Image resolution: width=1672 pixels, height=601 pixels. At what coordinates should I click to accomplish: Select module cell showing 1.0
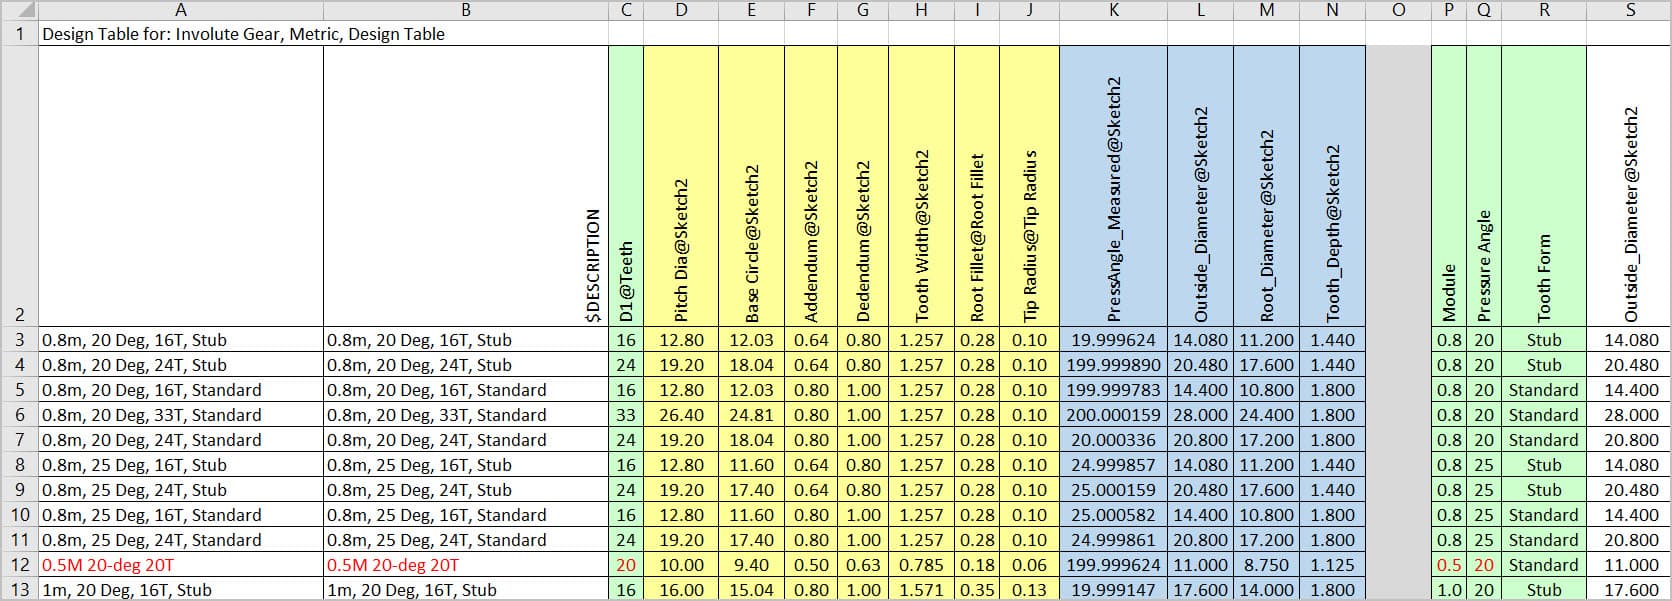pyautogui.click(x=1449, y=590)
